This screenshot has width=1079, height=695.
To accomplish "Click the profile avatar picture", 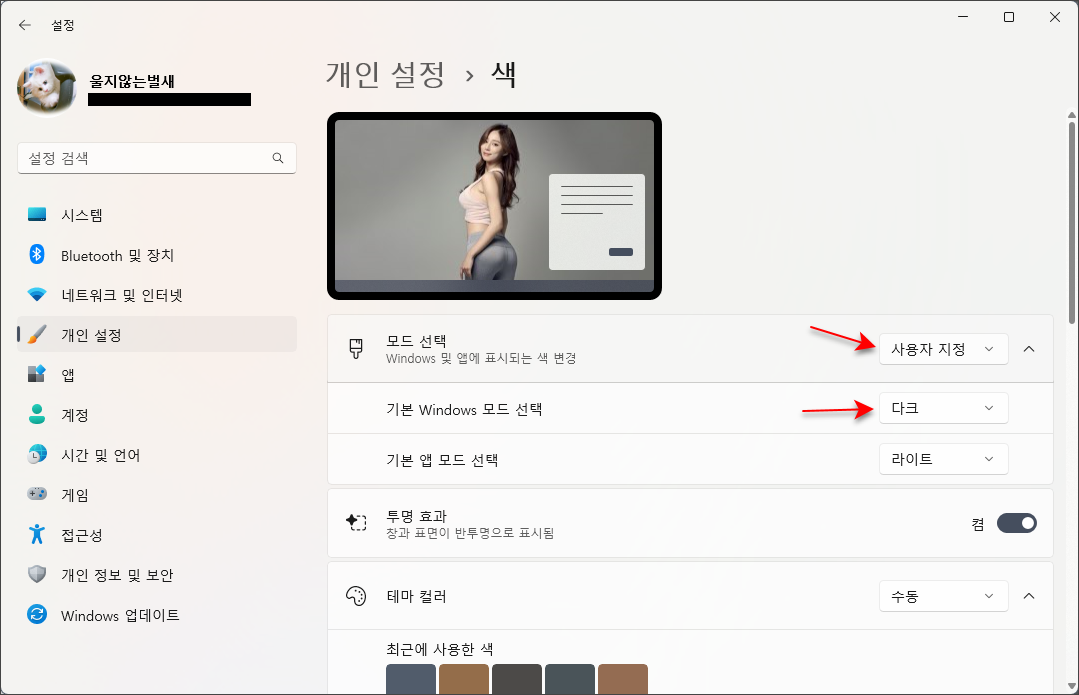I will point(47,87).
